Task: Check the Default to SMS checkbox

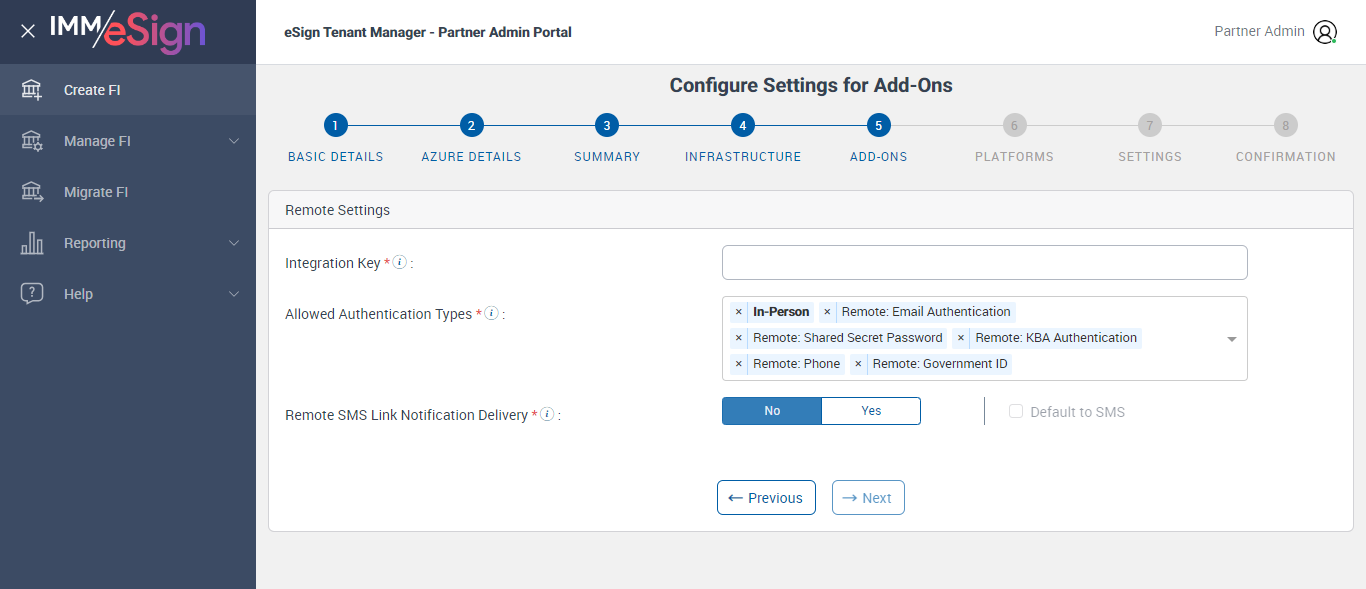Action: coord(1016,412)
